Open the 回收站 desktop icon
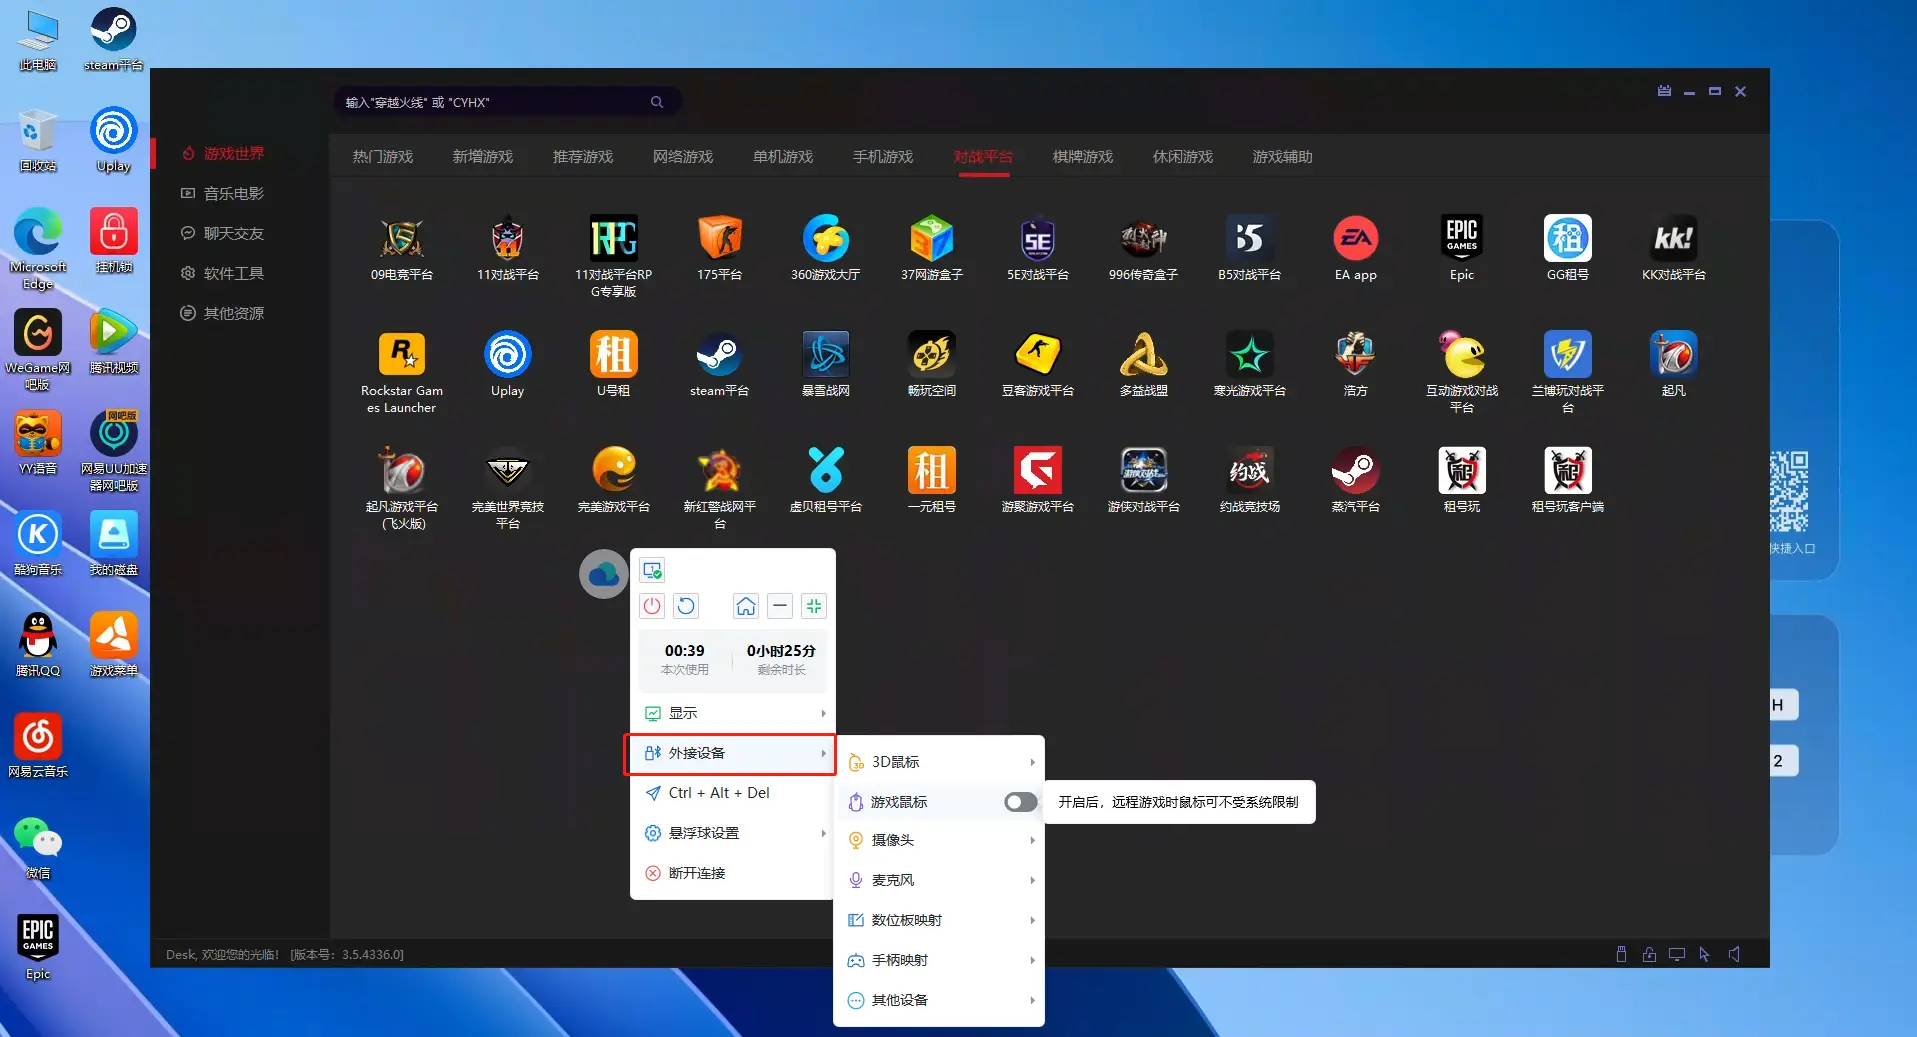Screen dimensions: 1917x1037 pyautogui.click(x=38, y=141)
